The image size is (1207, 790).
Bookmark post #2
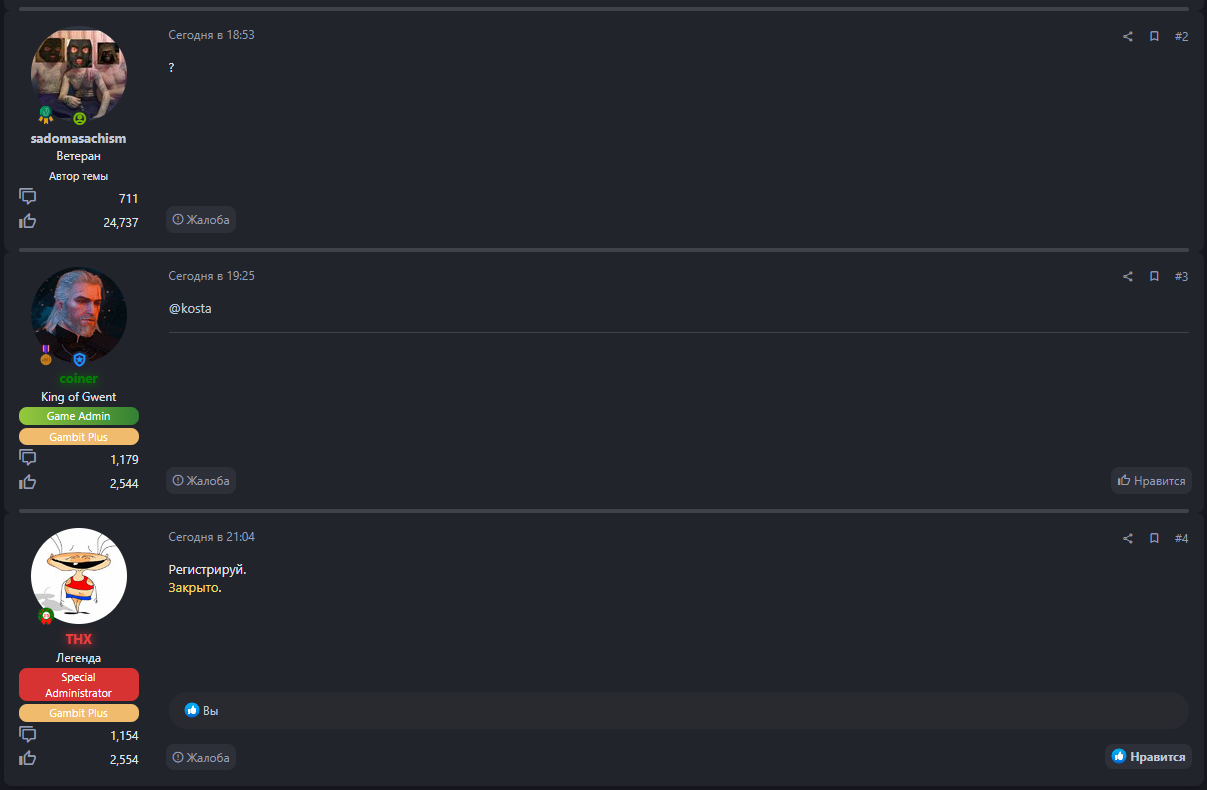click(x=1154, y=37)
